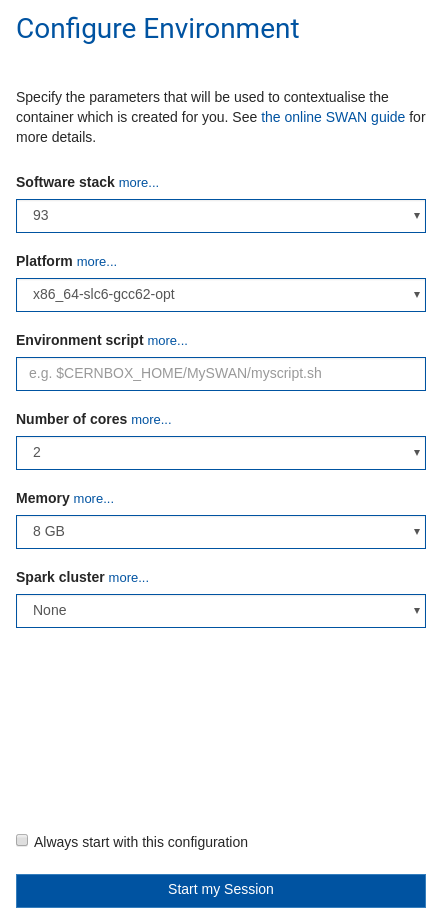Enable Always start with this configuration checkbox
Viewport: 442px width, 924px height.
point(22,840)
